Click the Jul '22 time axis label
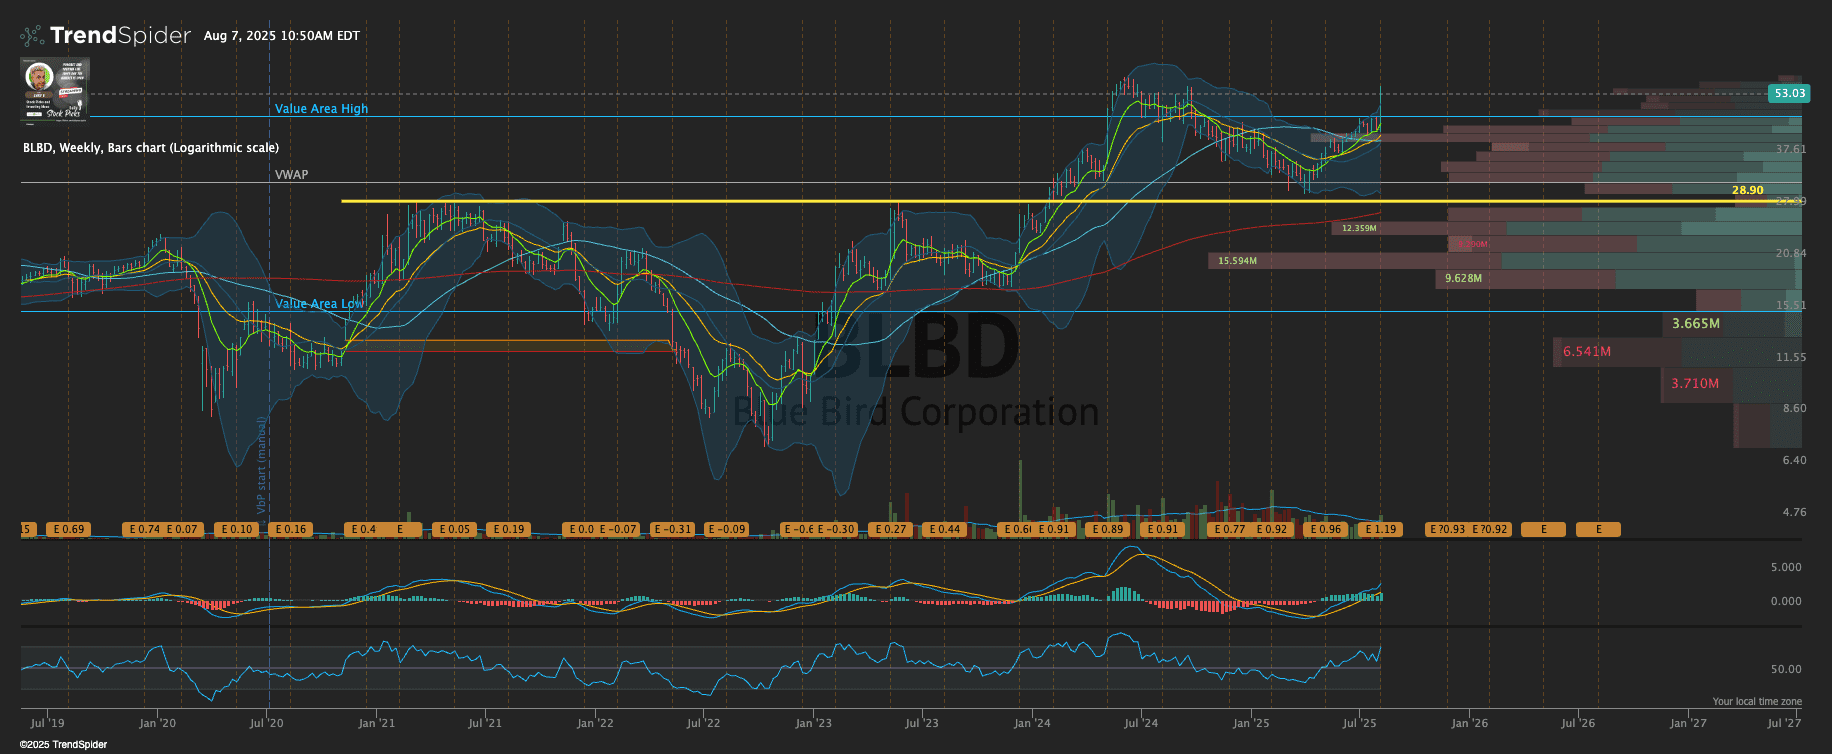 pyautogui.click(x=703, y=723)
